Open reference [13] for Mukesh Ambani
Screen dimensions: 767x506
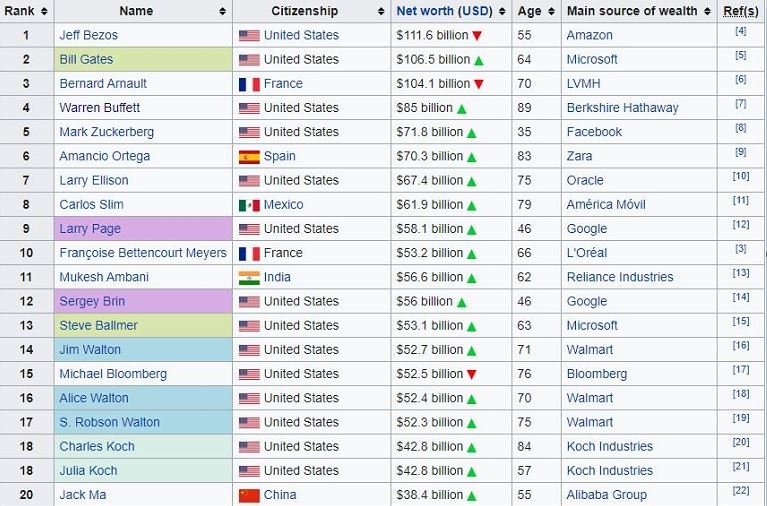coord(741,273)
